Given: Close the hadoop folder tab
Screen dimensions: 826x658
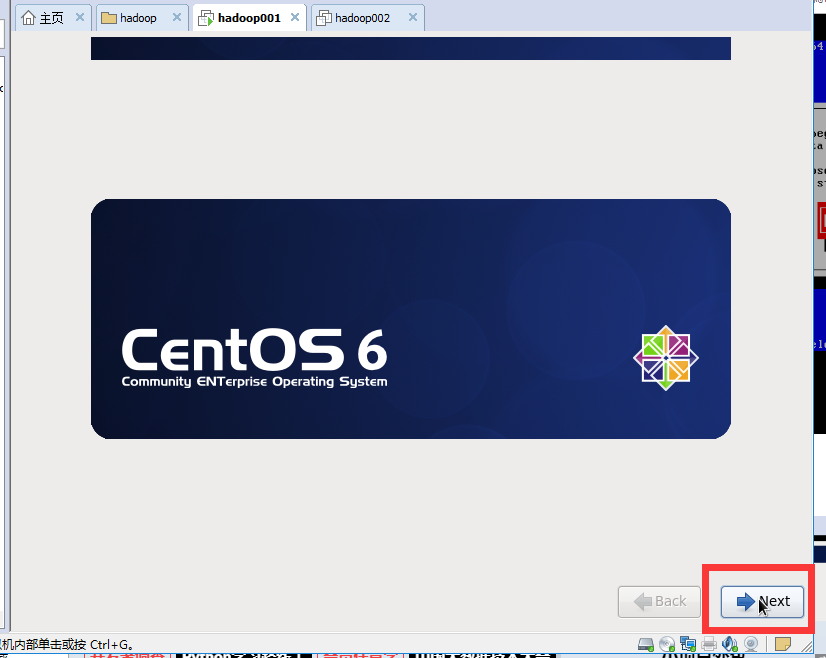Looking at the screenshot, I should pyautogui.click(x=177, y=17).
